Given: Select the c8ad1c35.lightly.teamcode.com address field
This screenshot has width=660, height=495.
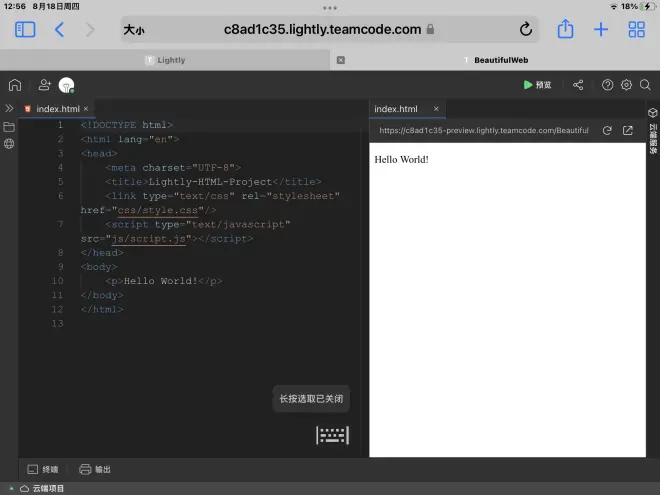Looking at the screenshot, I should (x=329, y=29).
